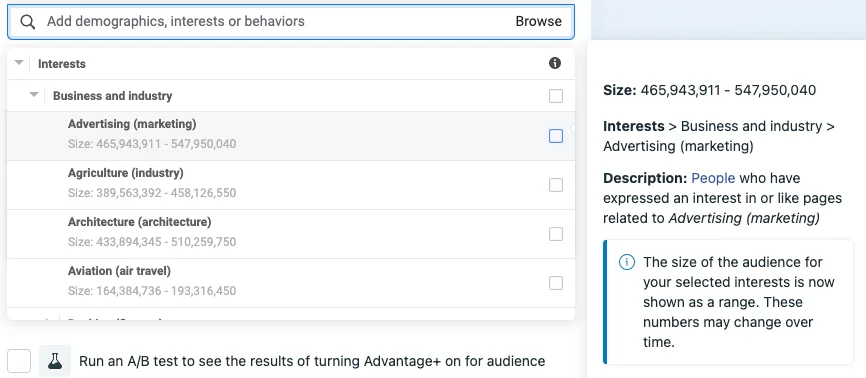Click the info icon in range notice
The height and width of the screenshot is (378, 866).
point(627,262)
